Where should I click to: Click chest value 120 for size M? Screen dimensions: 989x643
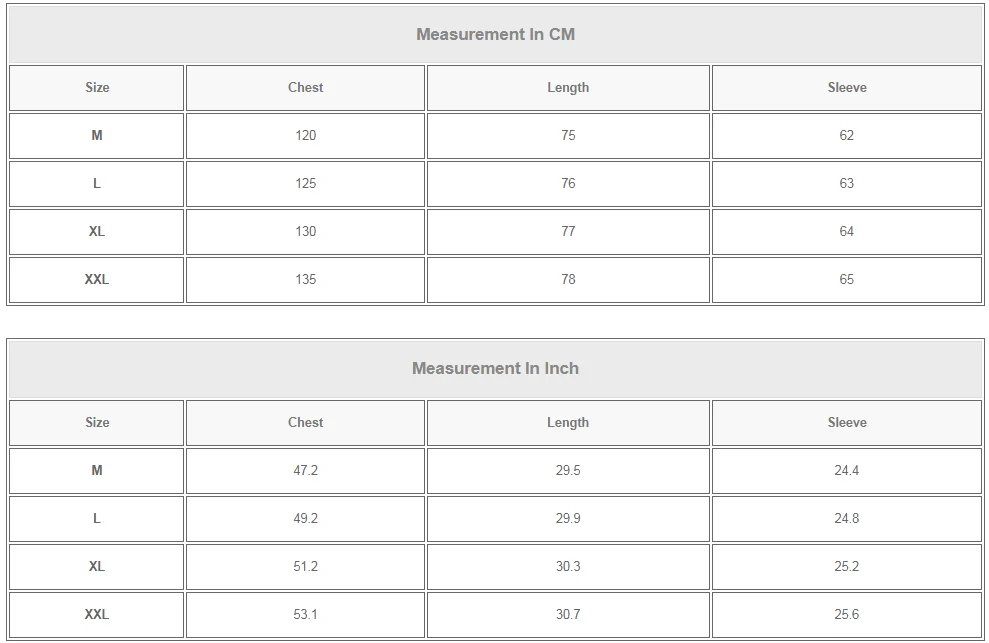[305, 136]
